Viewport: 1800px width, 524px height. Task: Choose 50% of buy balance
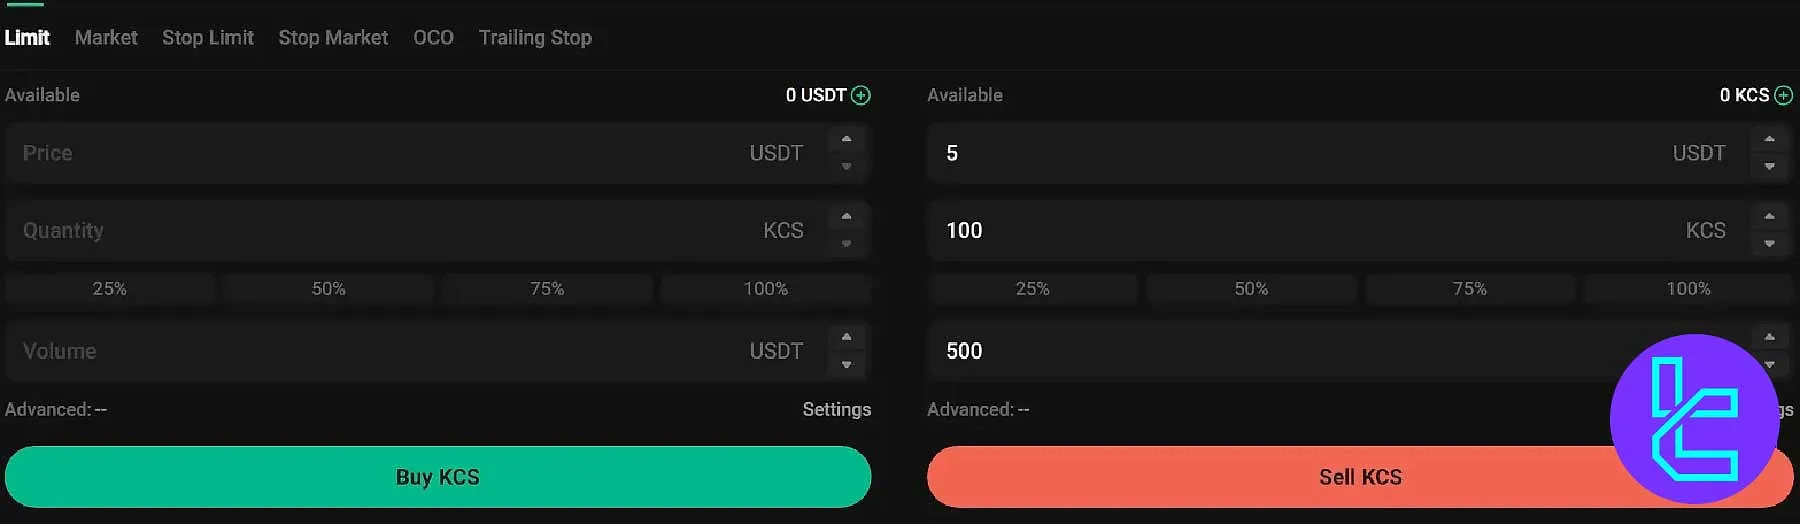click(x=328, y=289)
